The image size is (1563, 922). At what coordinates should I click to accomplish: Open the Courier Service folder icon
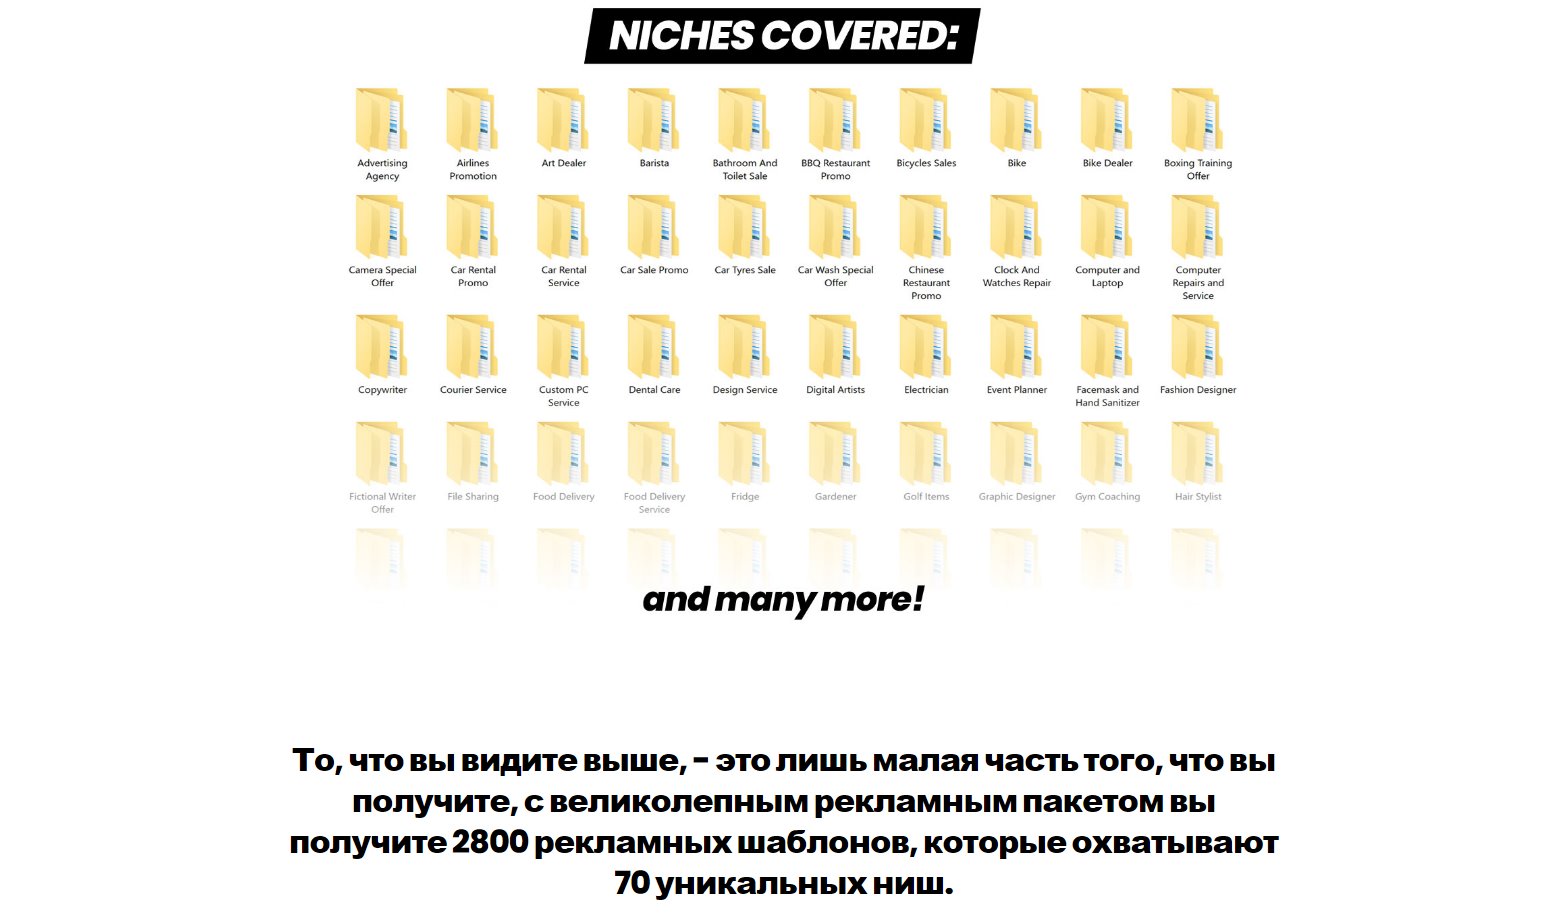click(473, 347)
